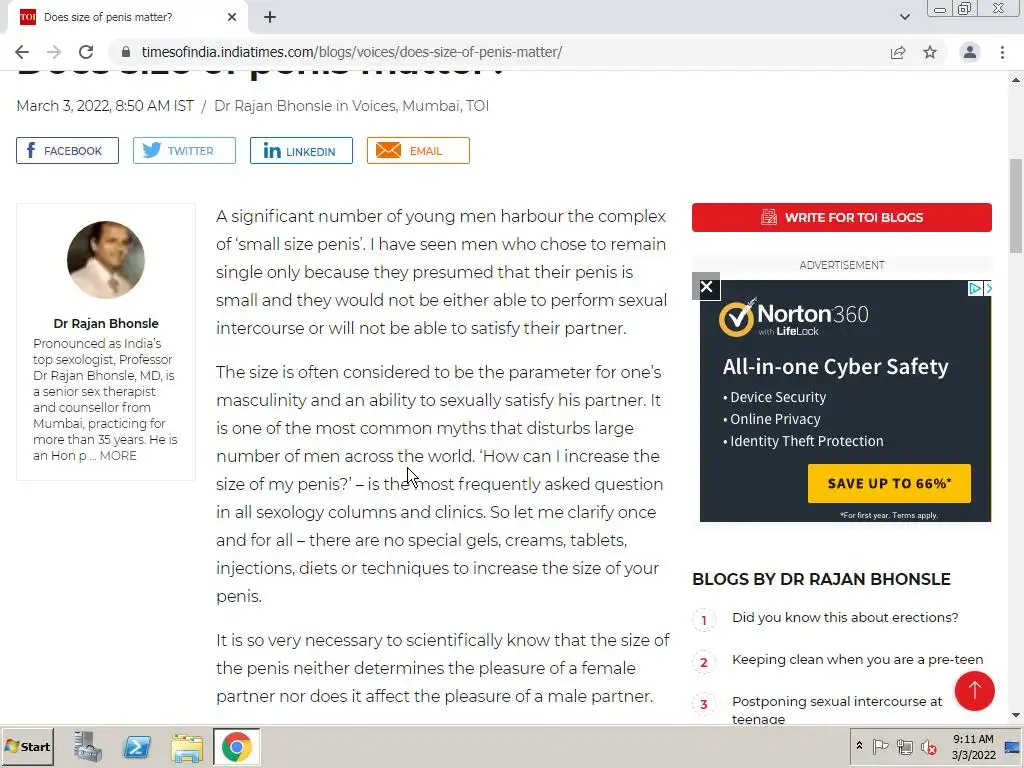Reload the page with the refresh icon
The height and width of the screenshot is (768, 1024).
click(86, 52)
